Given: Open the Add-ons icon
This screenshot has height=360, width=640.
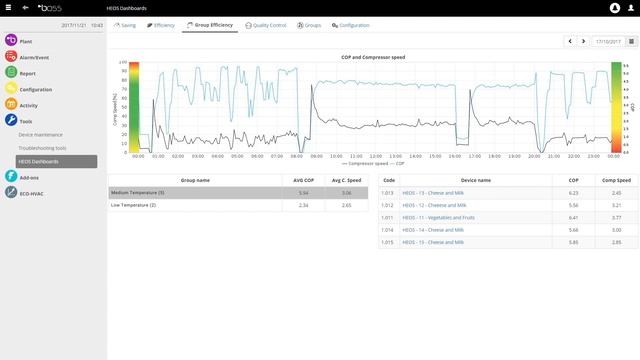Looking at the screenshot, I should [x=11, y=176].
